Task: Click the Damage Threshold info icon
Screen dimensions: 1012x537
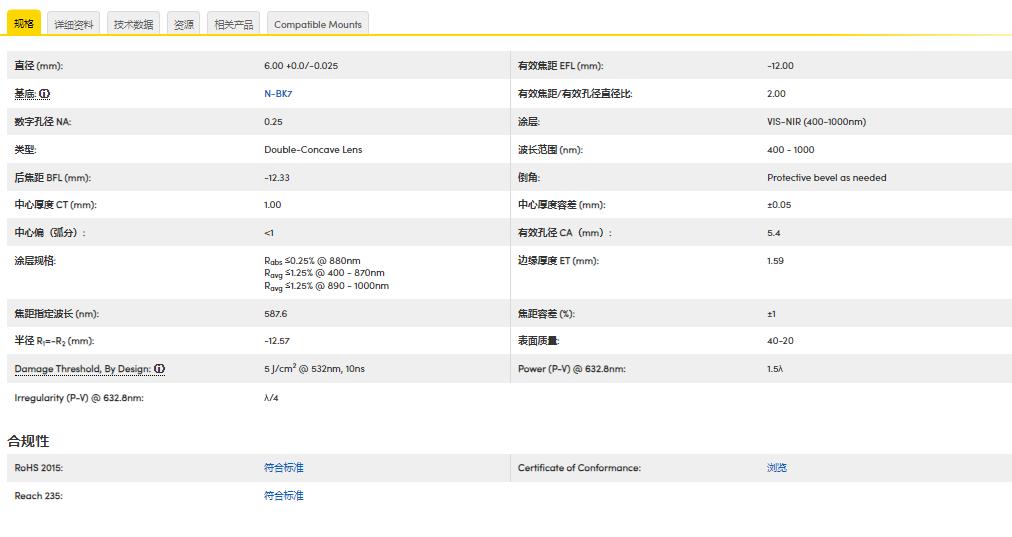Action: 160,369
